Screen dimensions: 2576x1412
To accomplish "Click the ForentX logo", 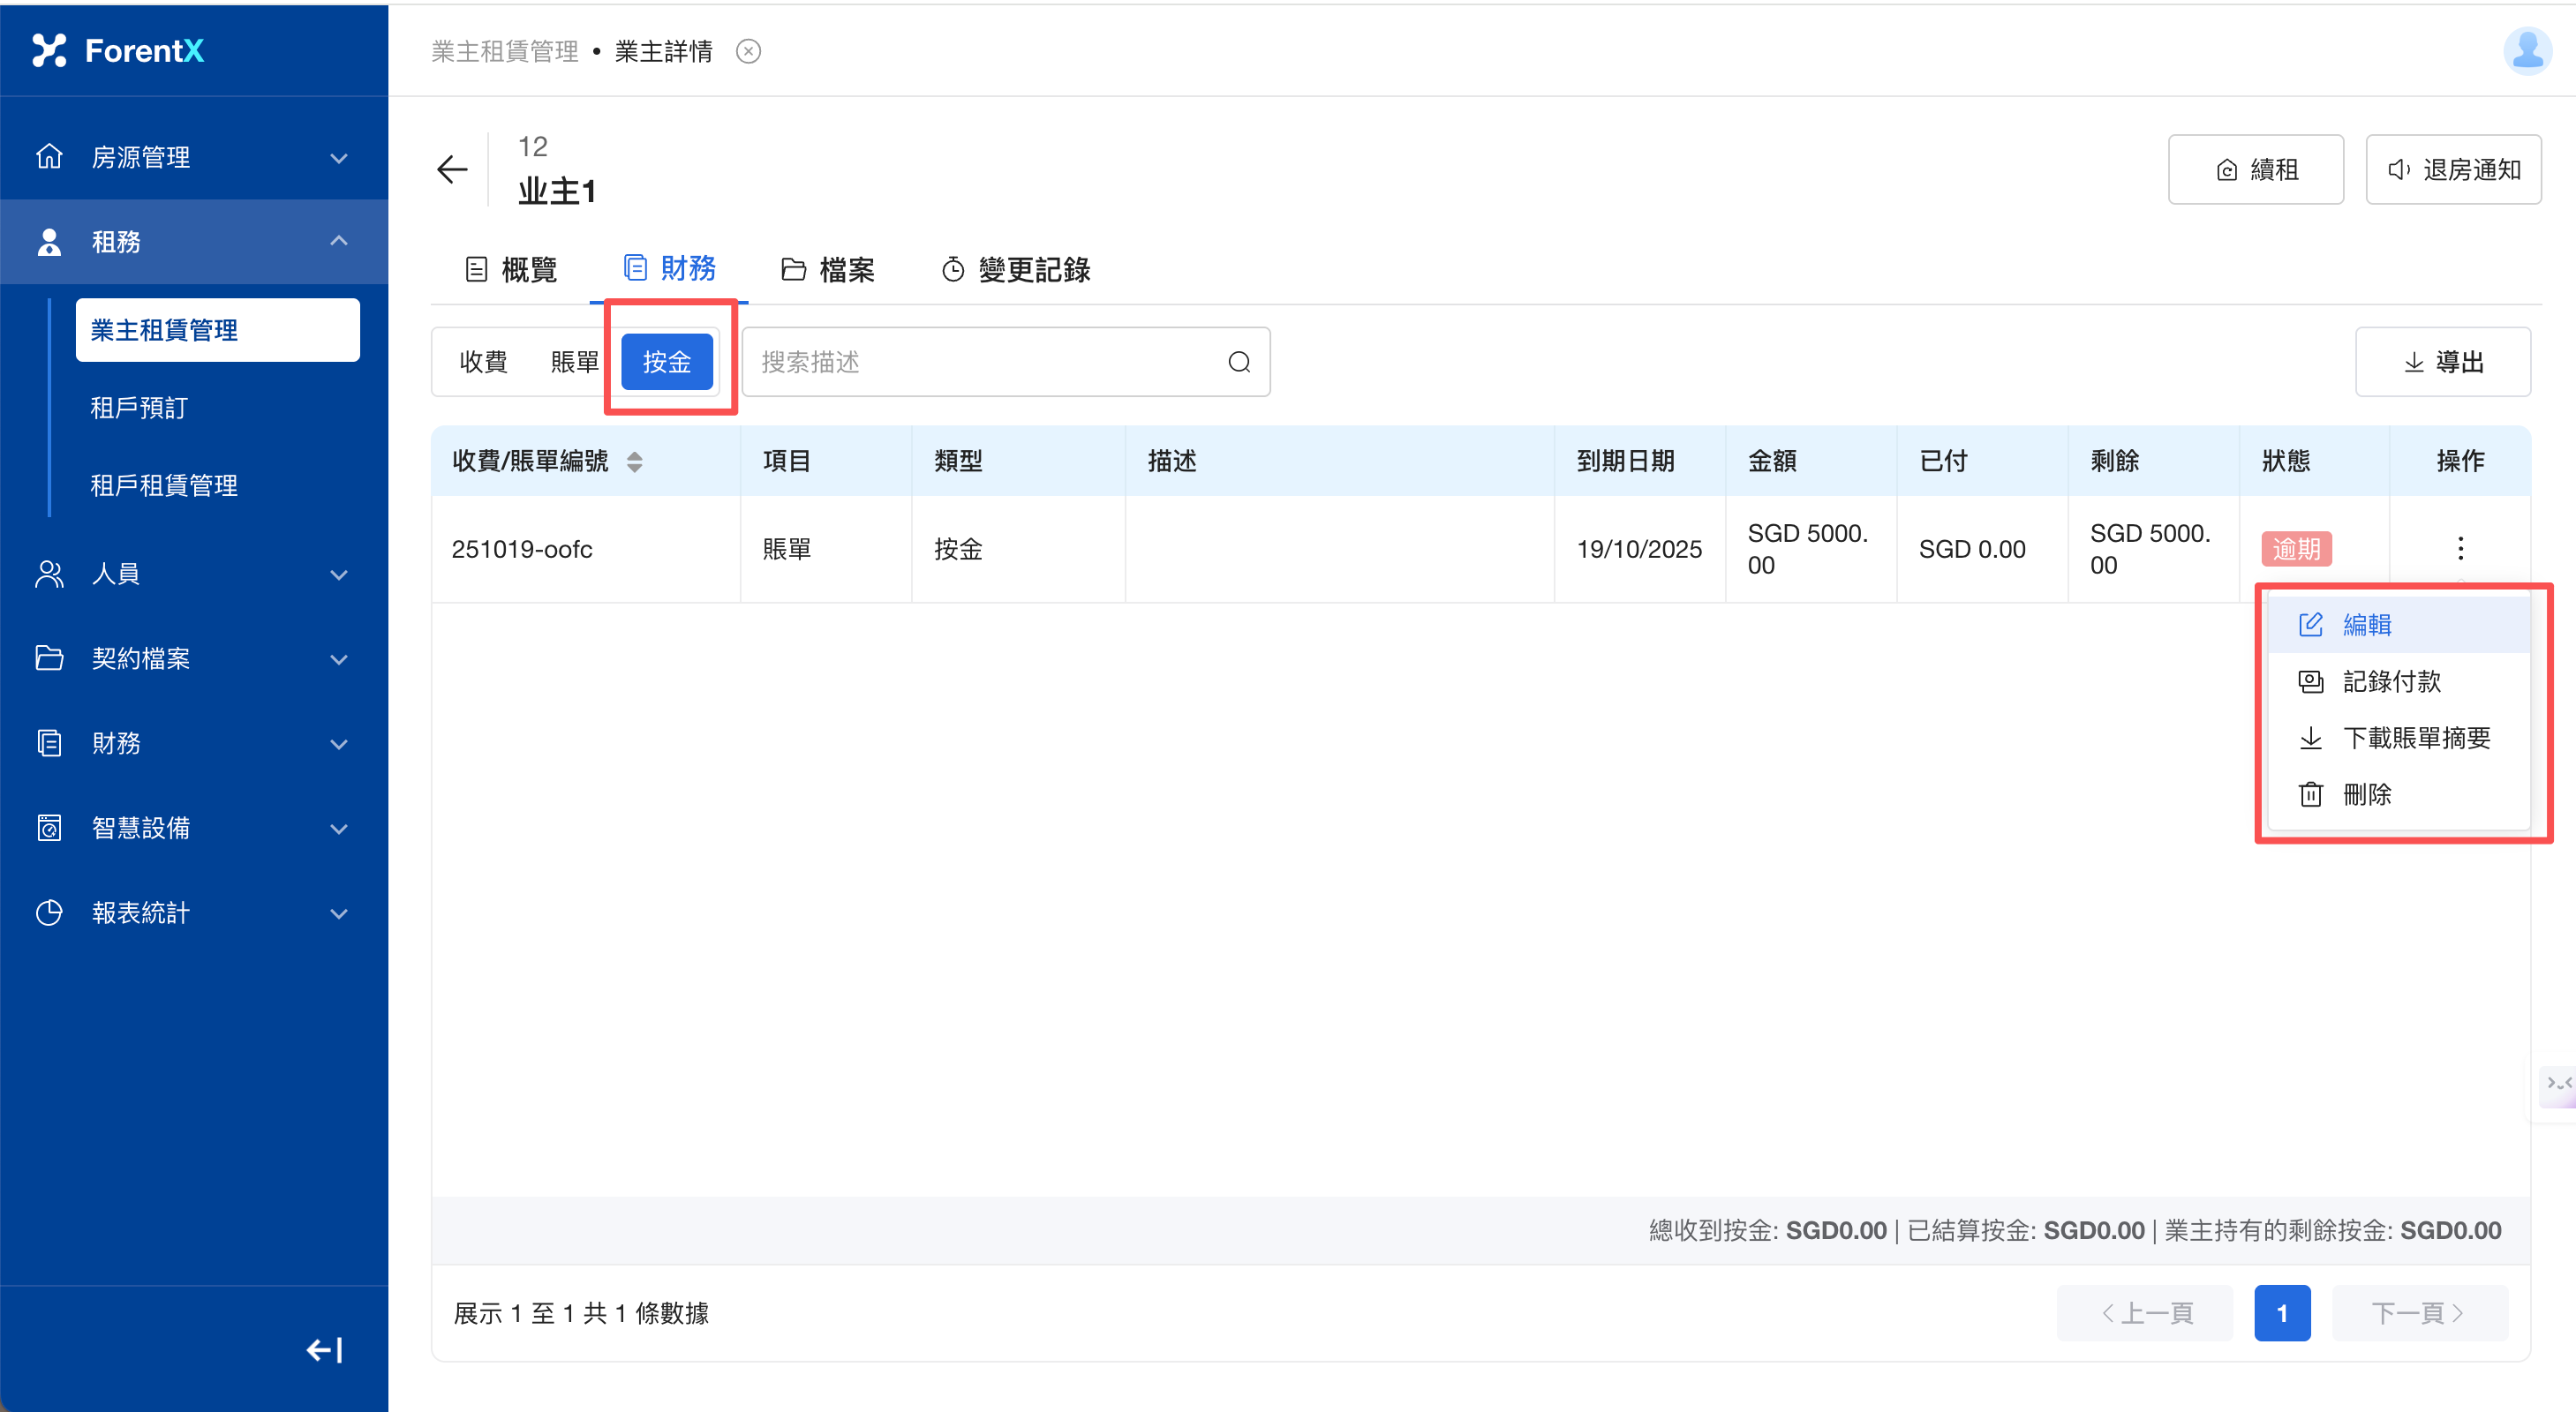I will [118, 50].
